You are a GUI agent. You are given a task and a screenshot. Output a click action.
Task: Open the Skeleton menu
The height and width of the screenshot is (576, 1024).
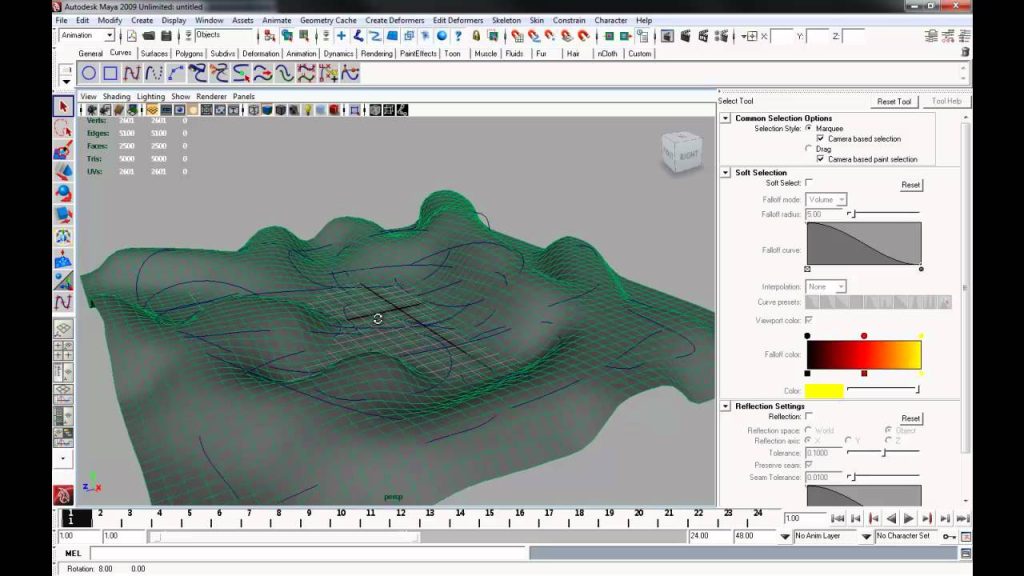click(x=506, y=20)
